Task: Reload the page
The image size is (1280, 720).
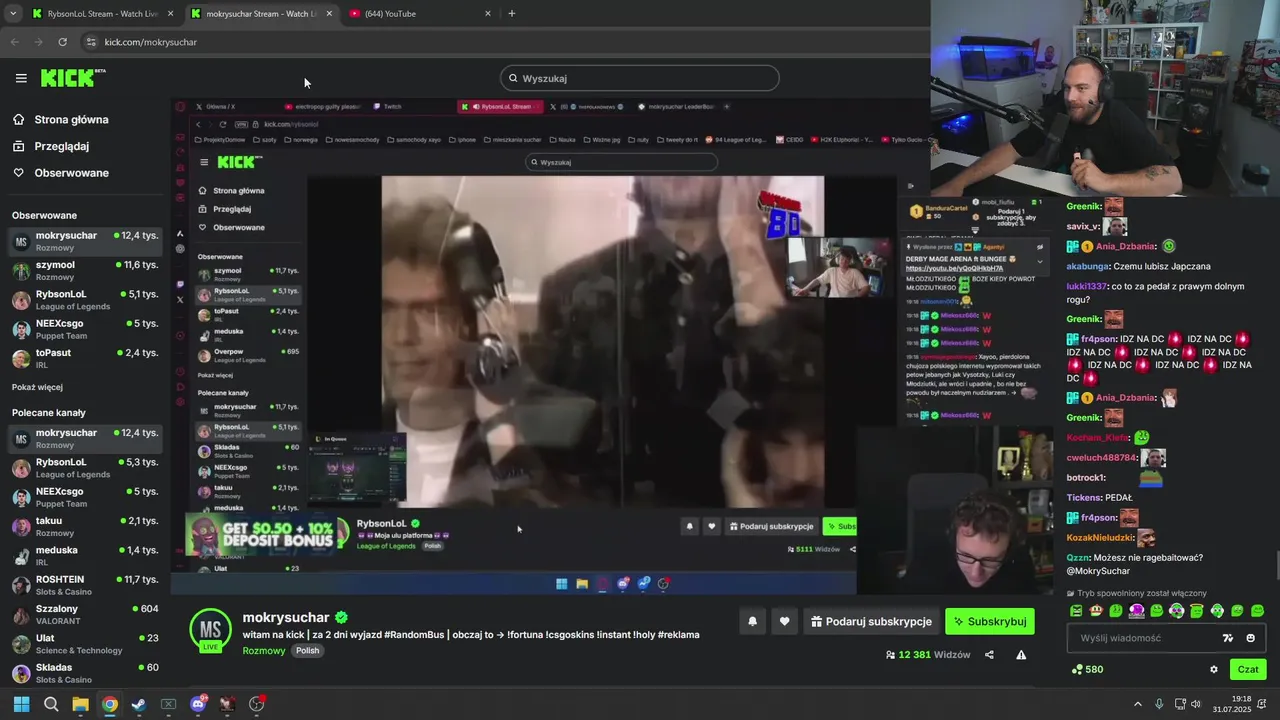Action: pos(62,42)
